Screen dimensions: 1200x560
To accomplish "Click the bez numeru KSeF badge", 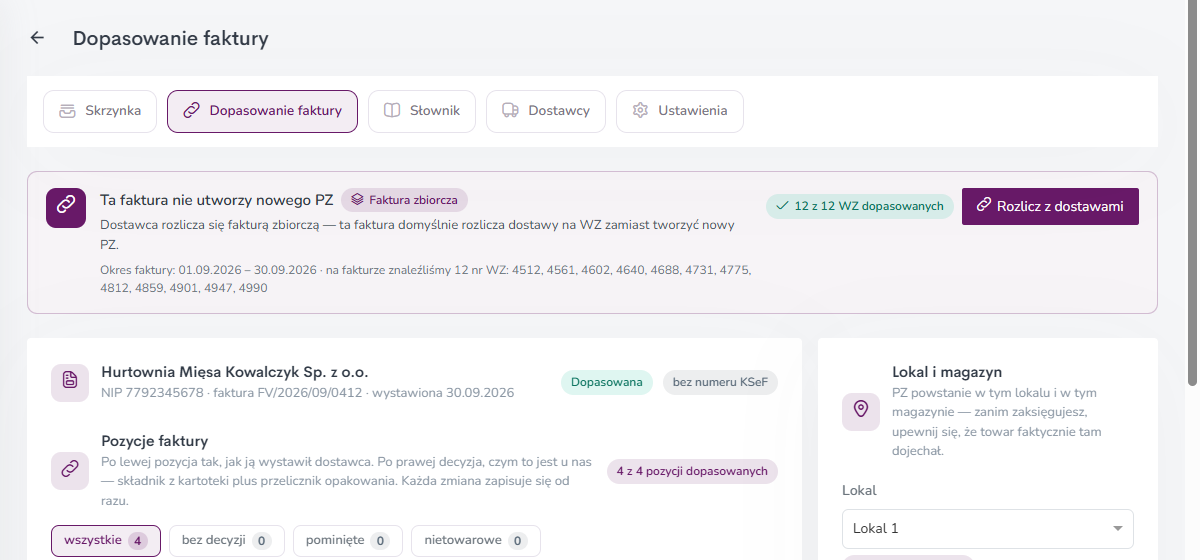I will click(x=720, y=382).
